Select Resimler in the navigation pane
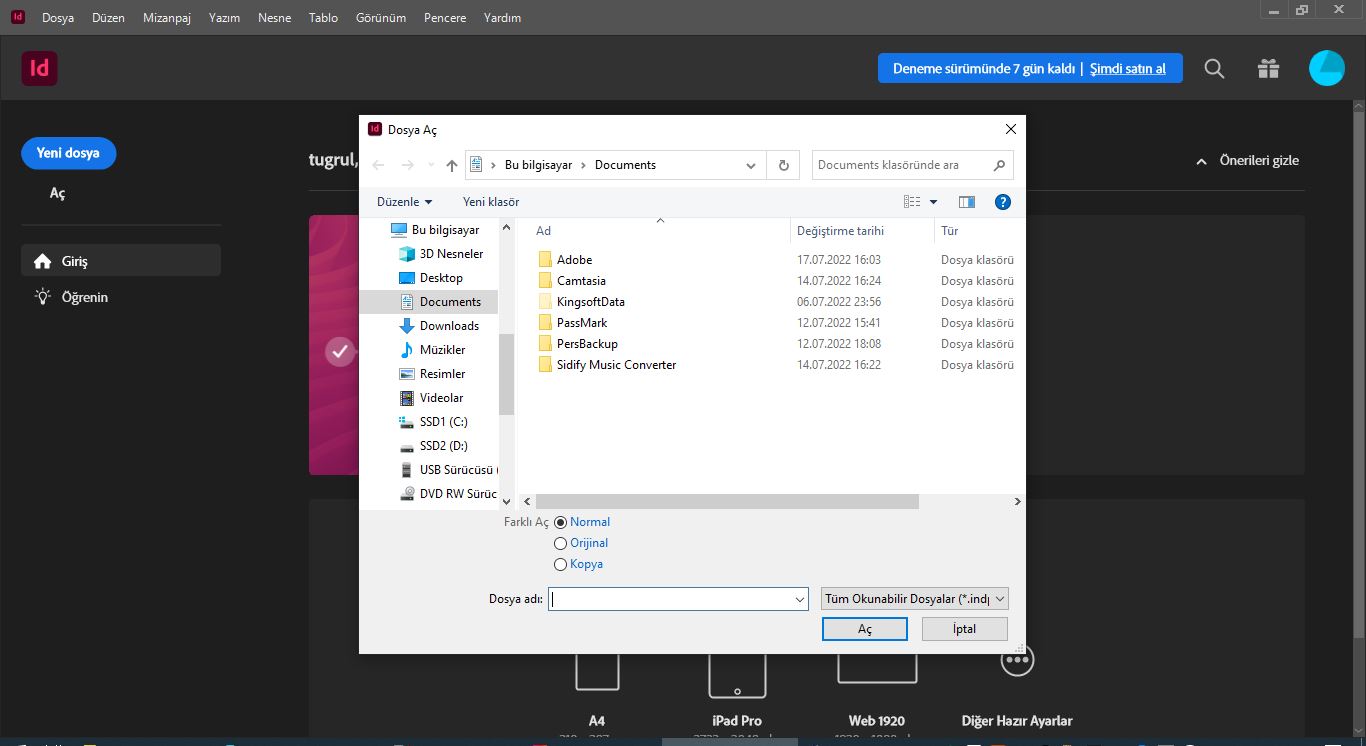This screenshot has width=1366, height=746. click(x=432, y=374)
